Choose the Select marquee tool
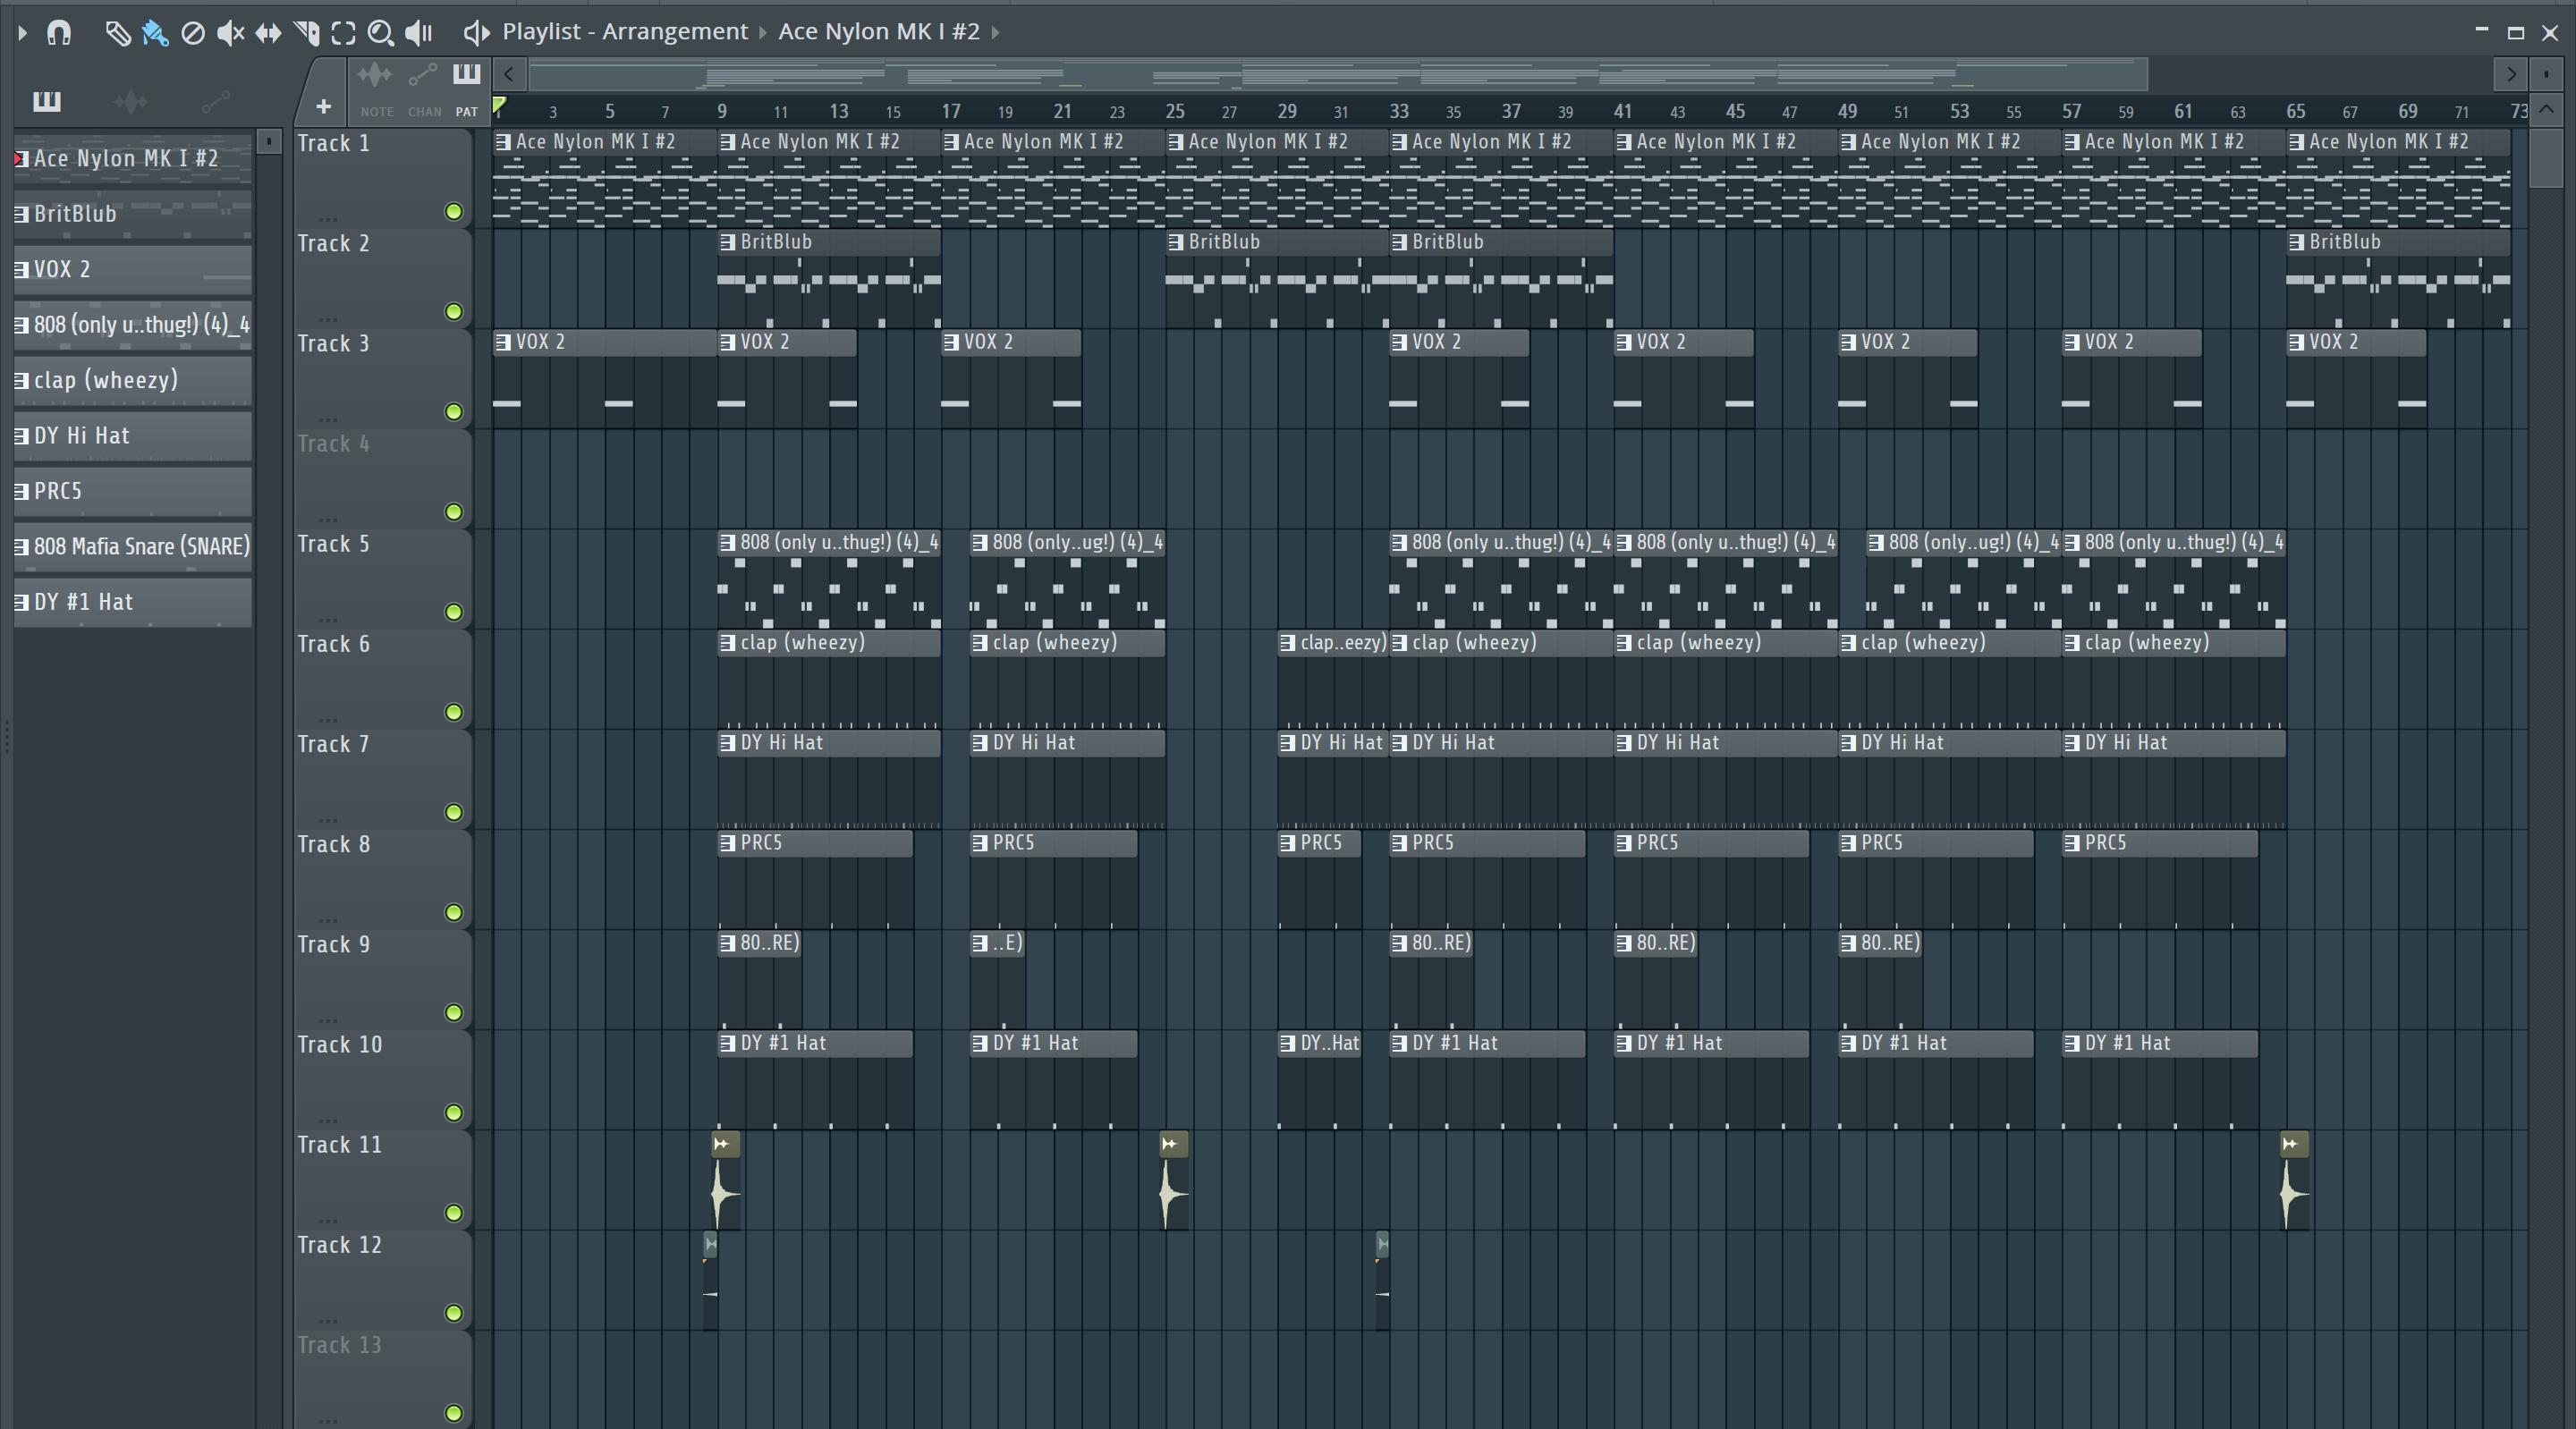 [343, 33]
